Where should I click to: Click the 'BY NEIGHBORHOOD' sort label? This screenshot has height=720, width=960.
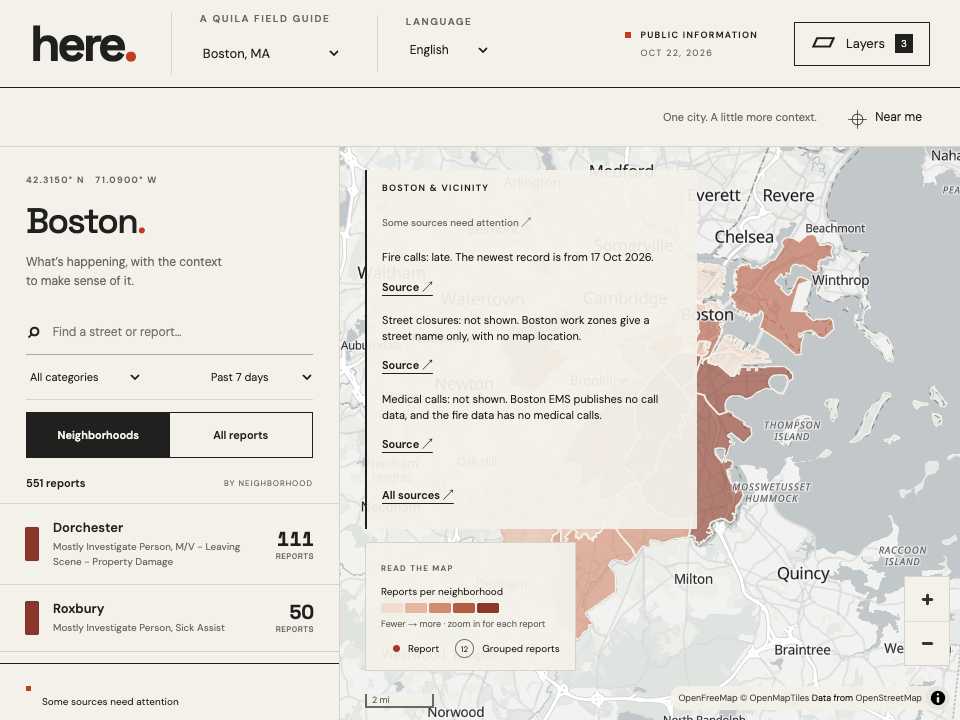click(x=268, y=483)
